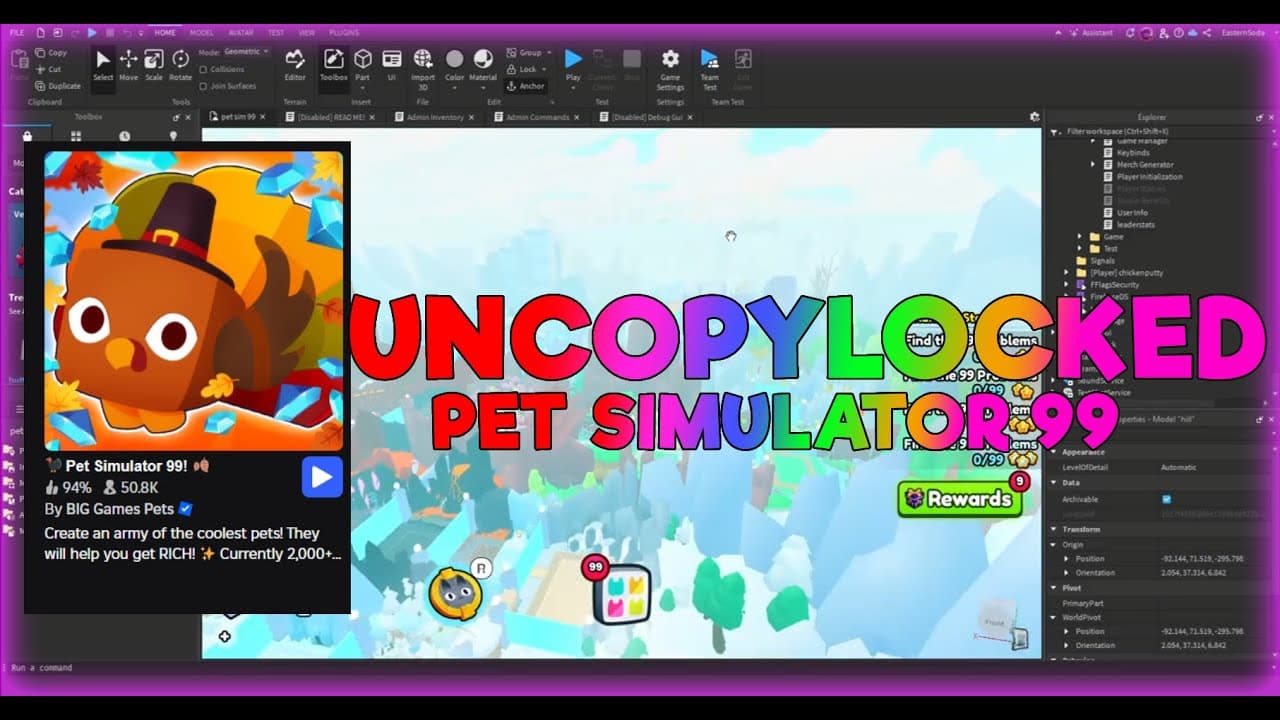Toggle the Collisions checkbox
The image size is (1280, 720).
203,70
